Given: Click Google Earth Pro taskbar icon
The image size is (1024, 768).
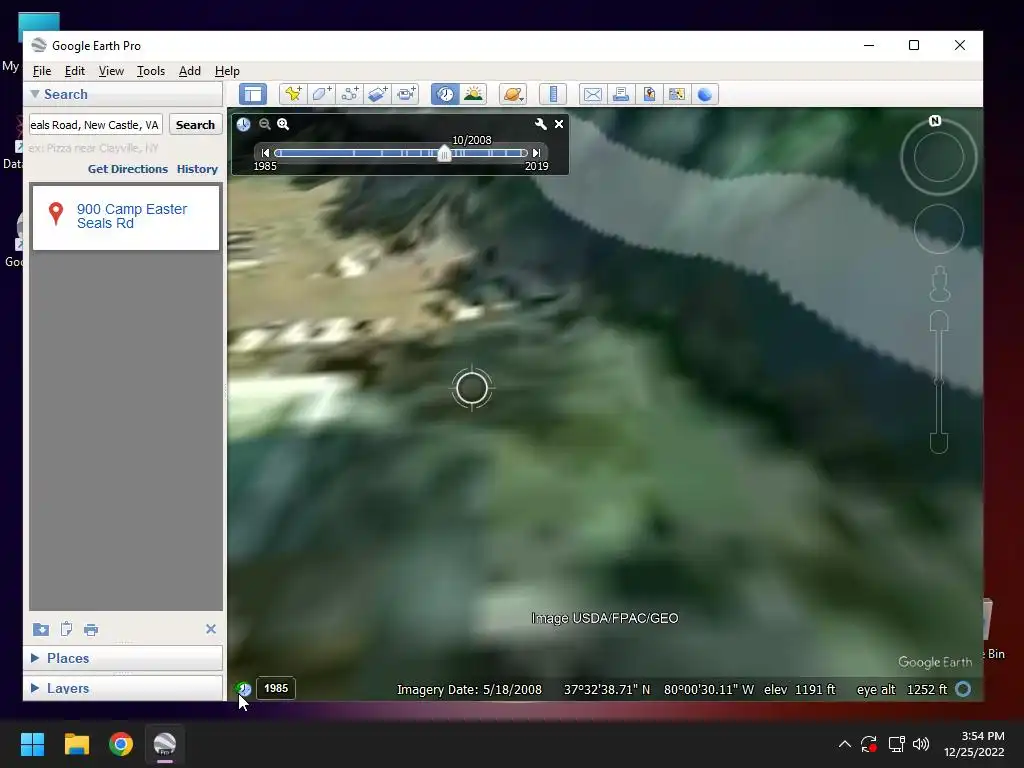Looking at the screenshot, I should [x=165, y=744].
